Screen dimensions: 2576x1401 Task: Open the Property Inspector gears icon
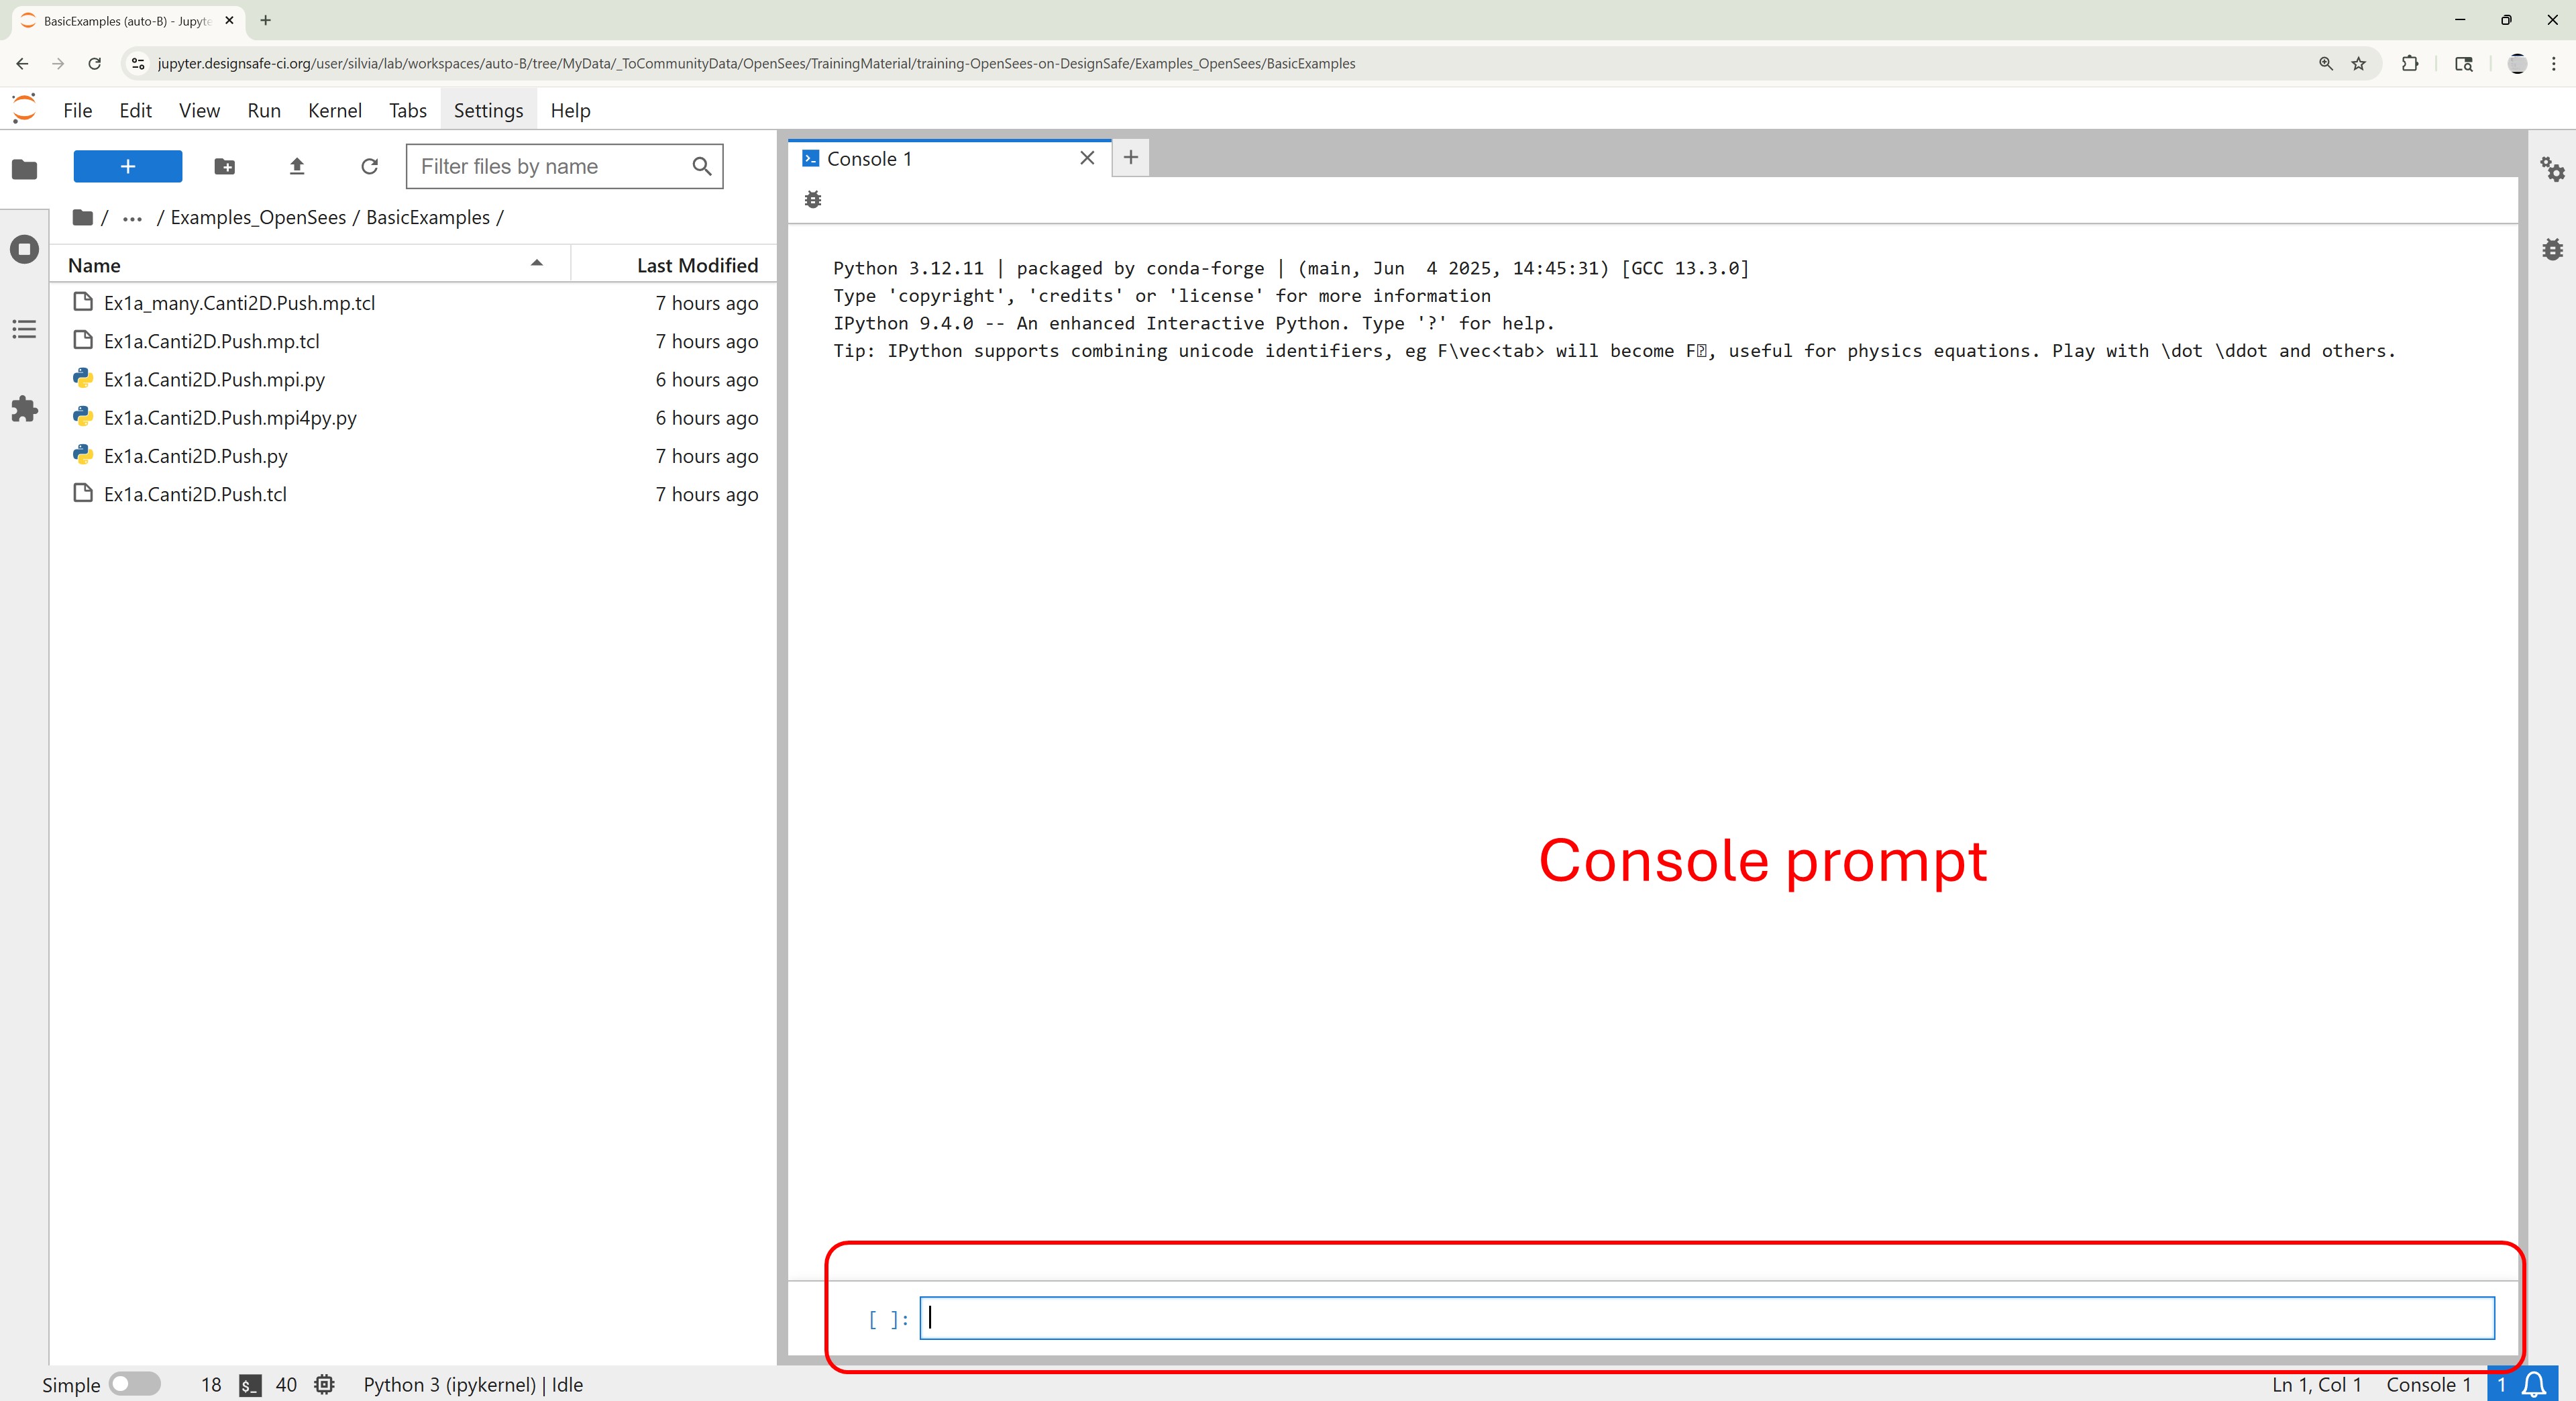[x=2552, y=169]
